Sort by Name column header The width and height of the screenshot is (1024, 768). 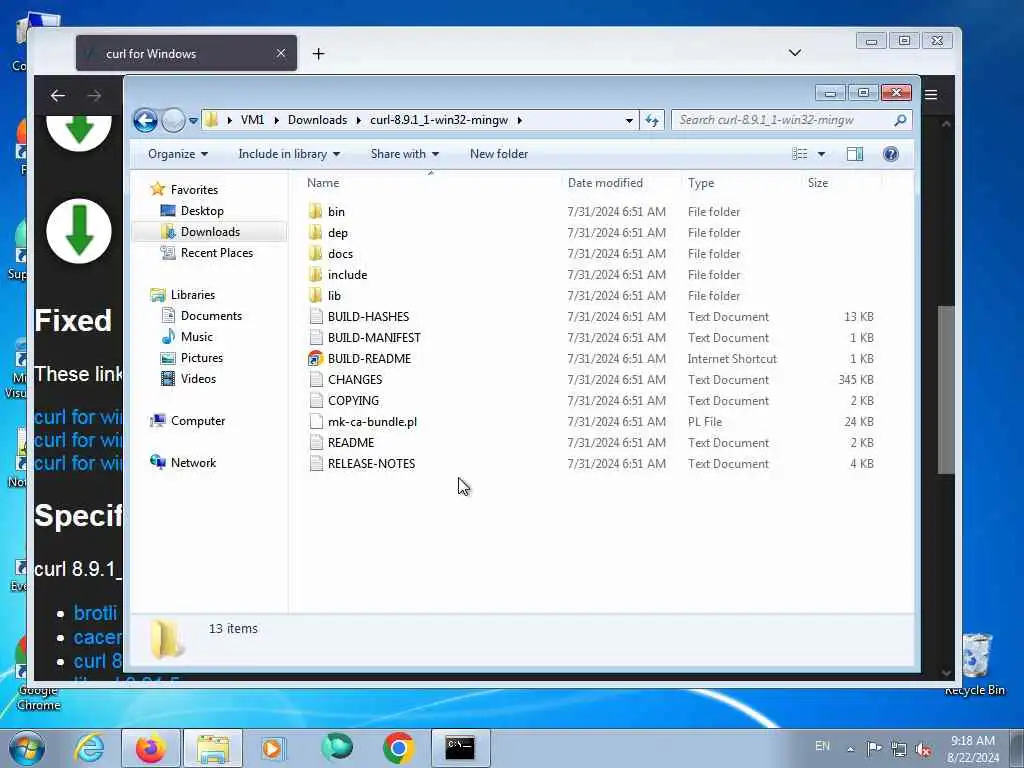tap(323, 184)
